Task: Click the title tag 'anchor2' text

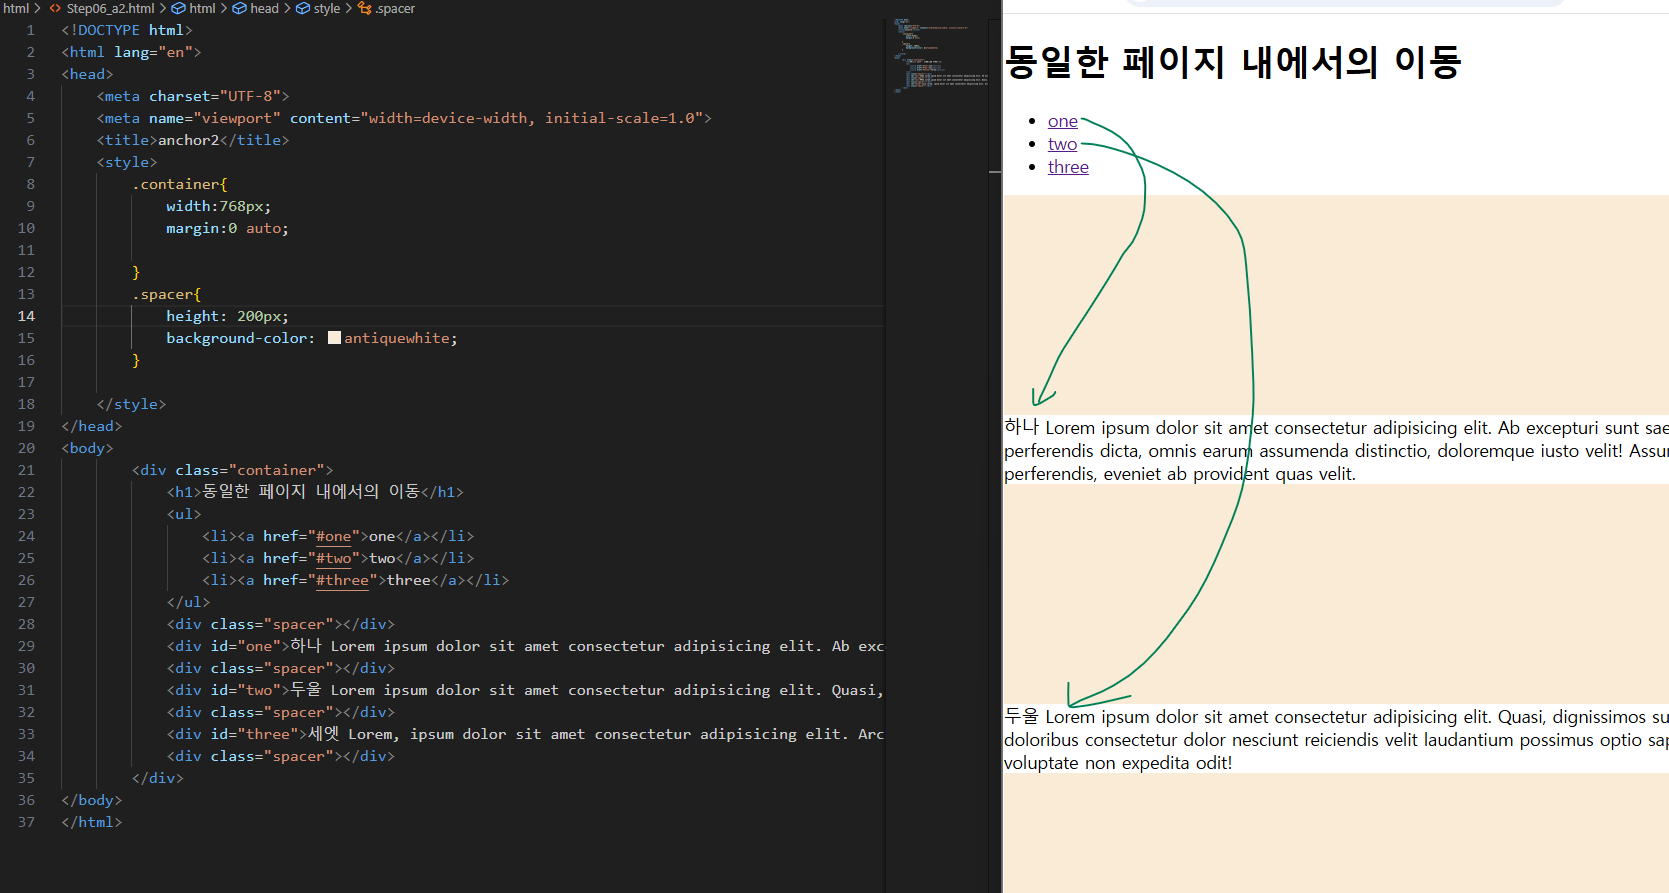Action: [x=188, y=140]
